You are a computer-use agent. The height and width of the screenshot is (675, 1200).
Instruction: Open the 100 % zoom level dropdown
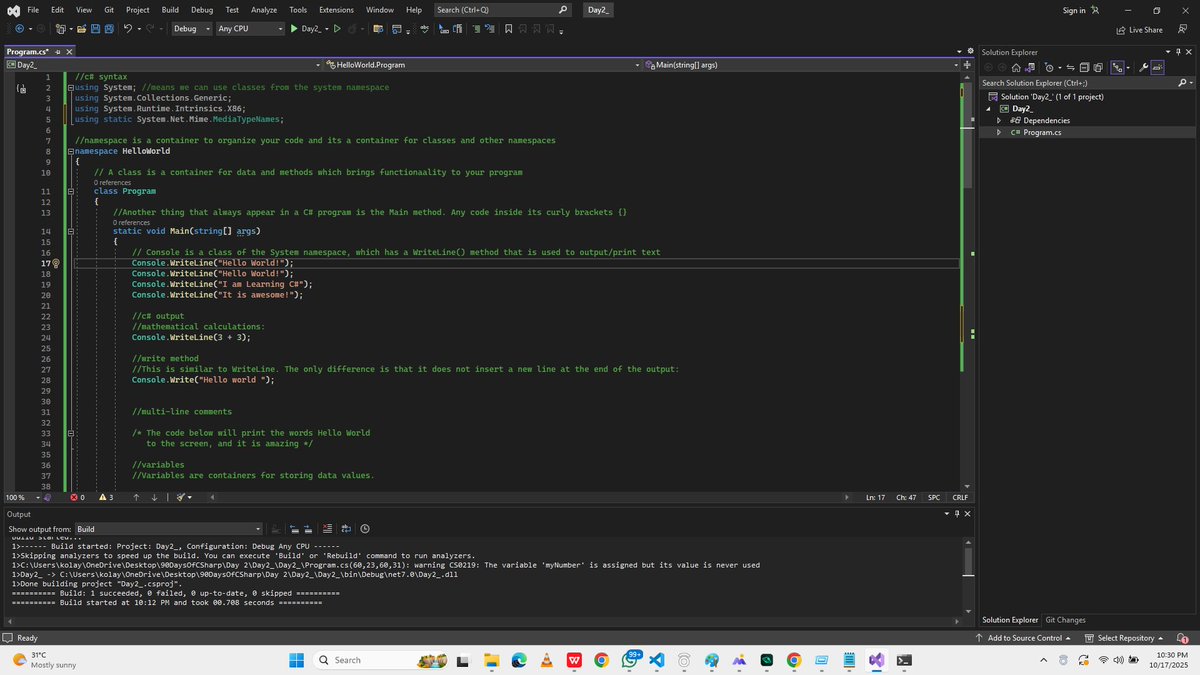[24, 497]
